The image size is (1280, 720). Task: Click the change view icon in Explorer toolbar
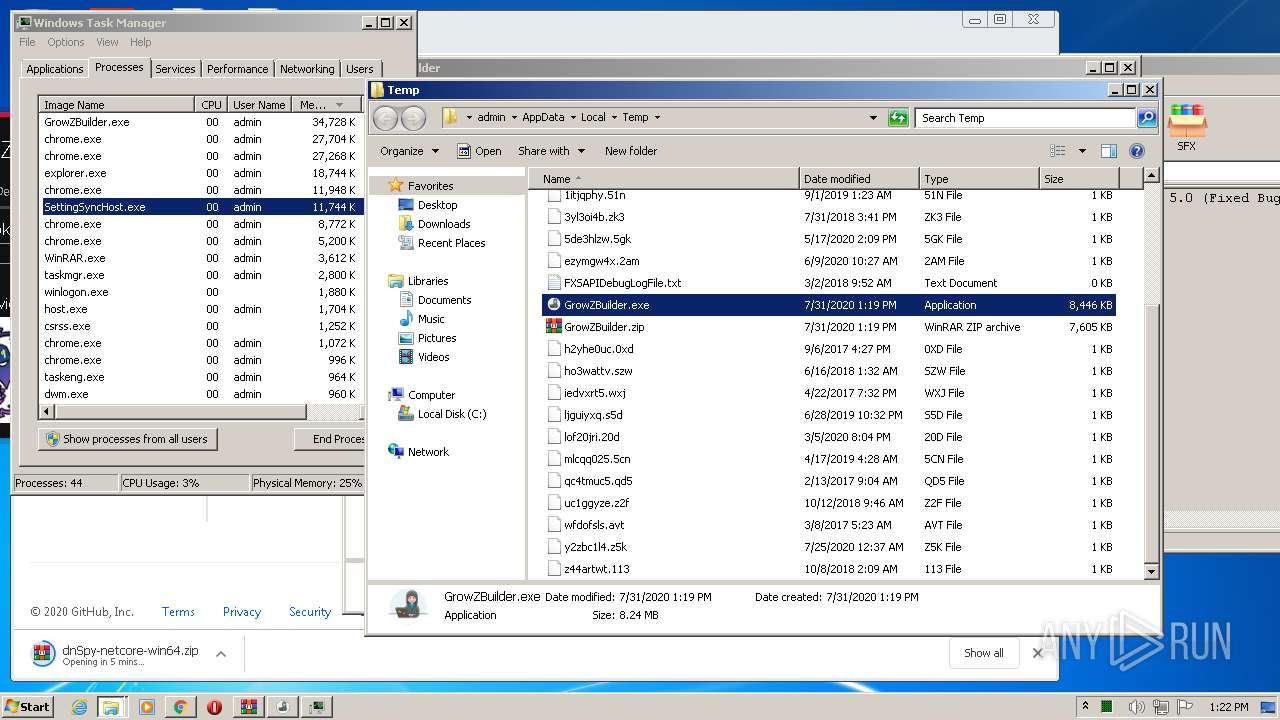pyautogui.click(x=1058, y=151)
